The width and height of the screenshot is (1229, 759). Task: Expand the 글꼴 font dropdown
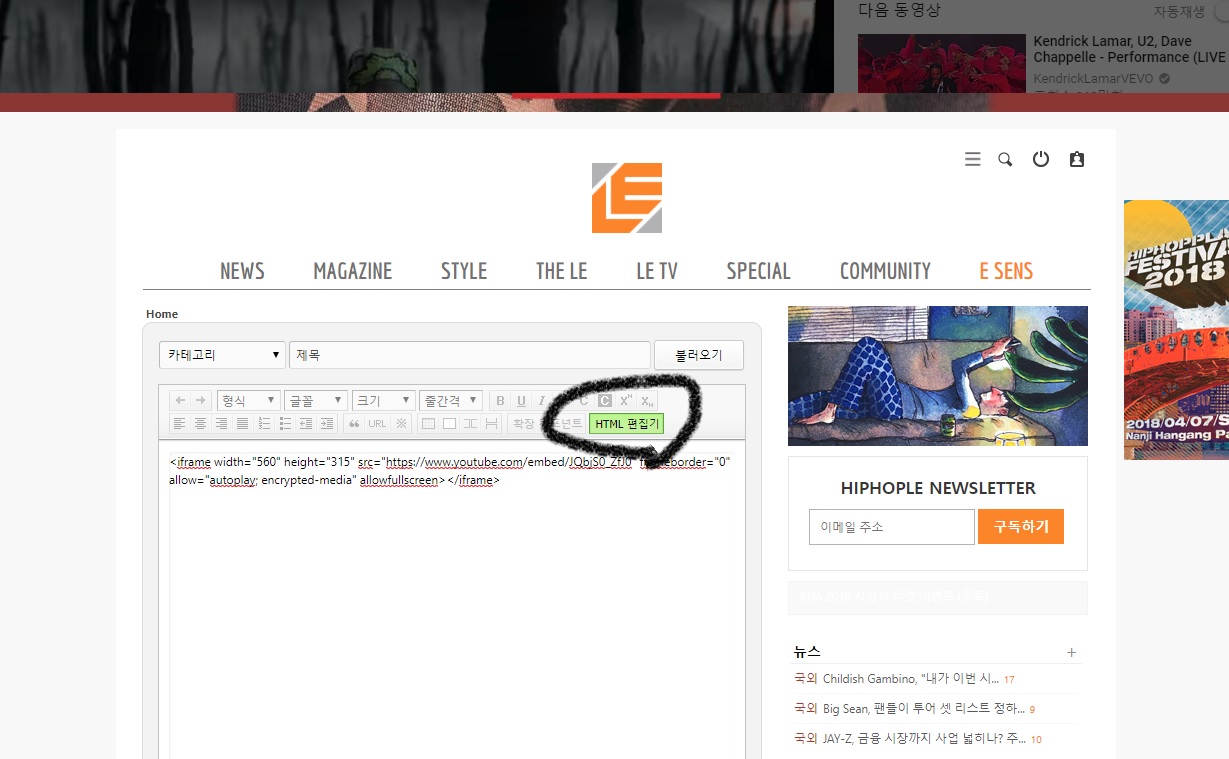pyautogui.click(x=315, y=401)
